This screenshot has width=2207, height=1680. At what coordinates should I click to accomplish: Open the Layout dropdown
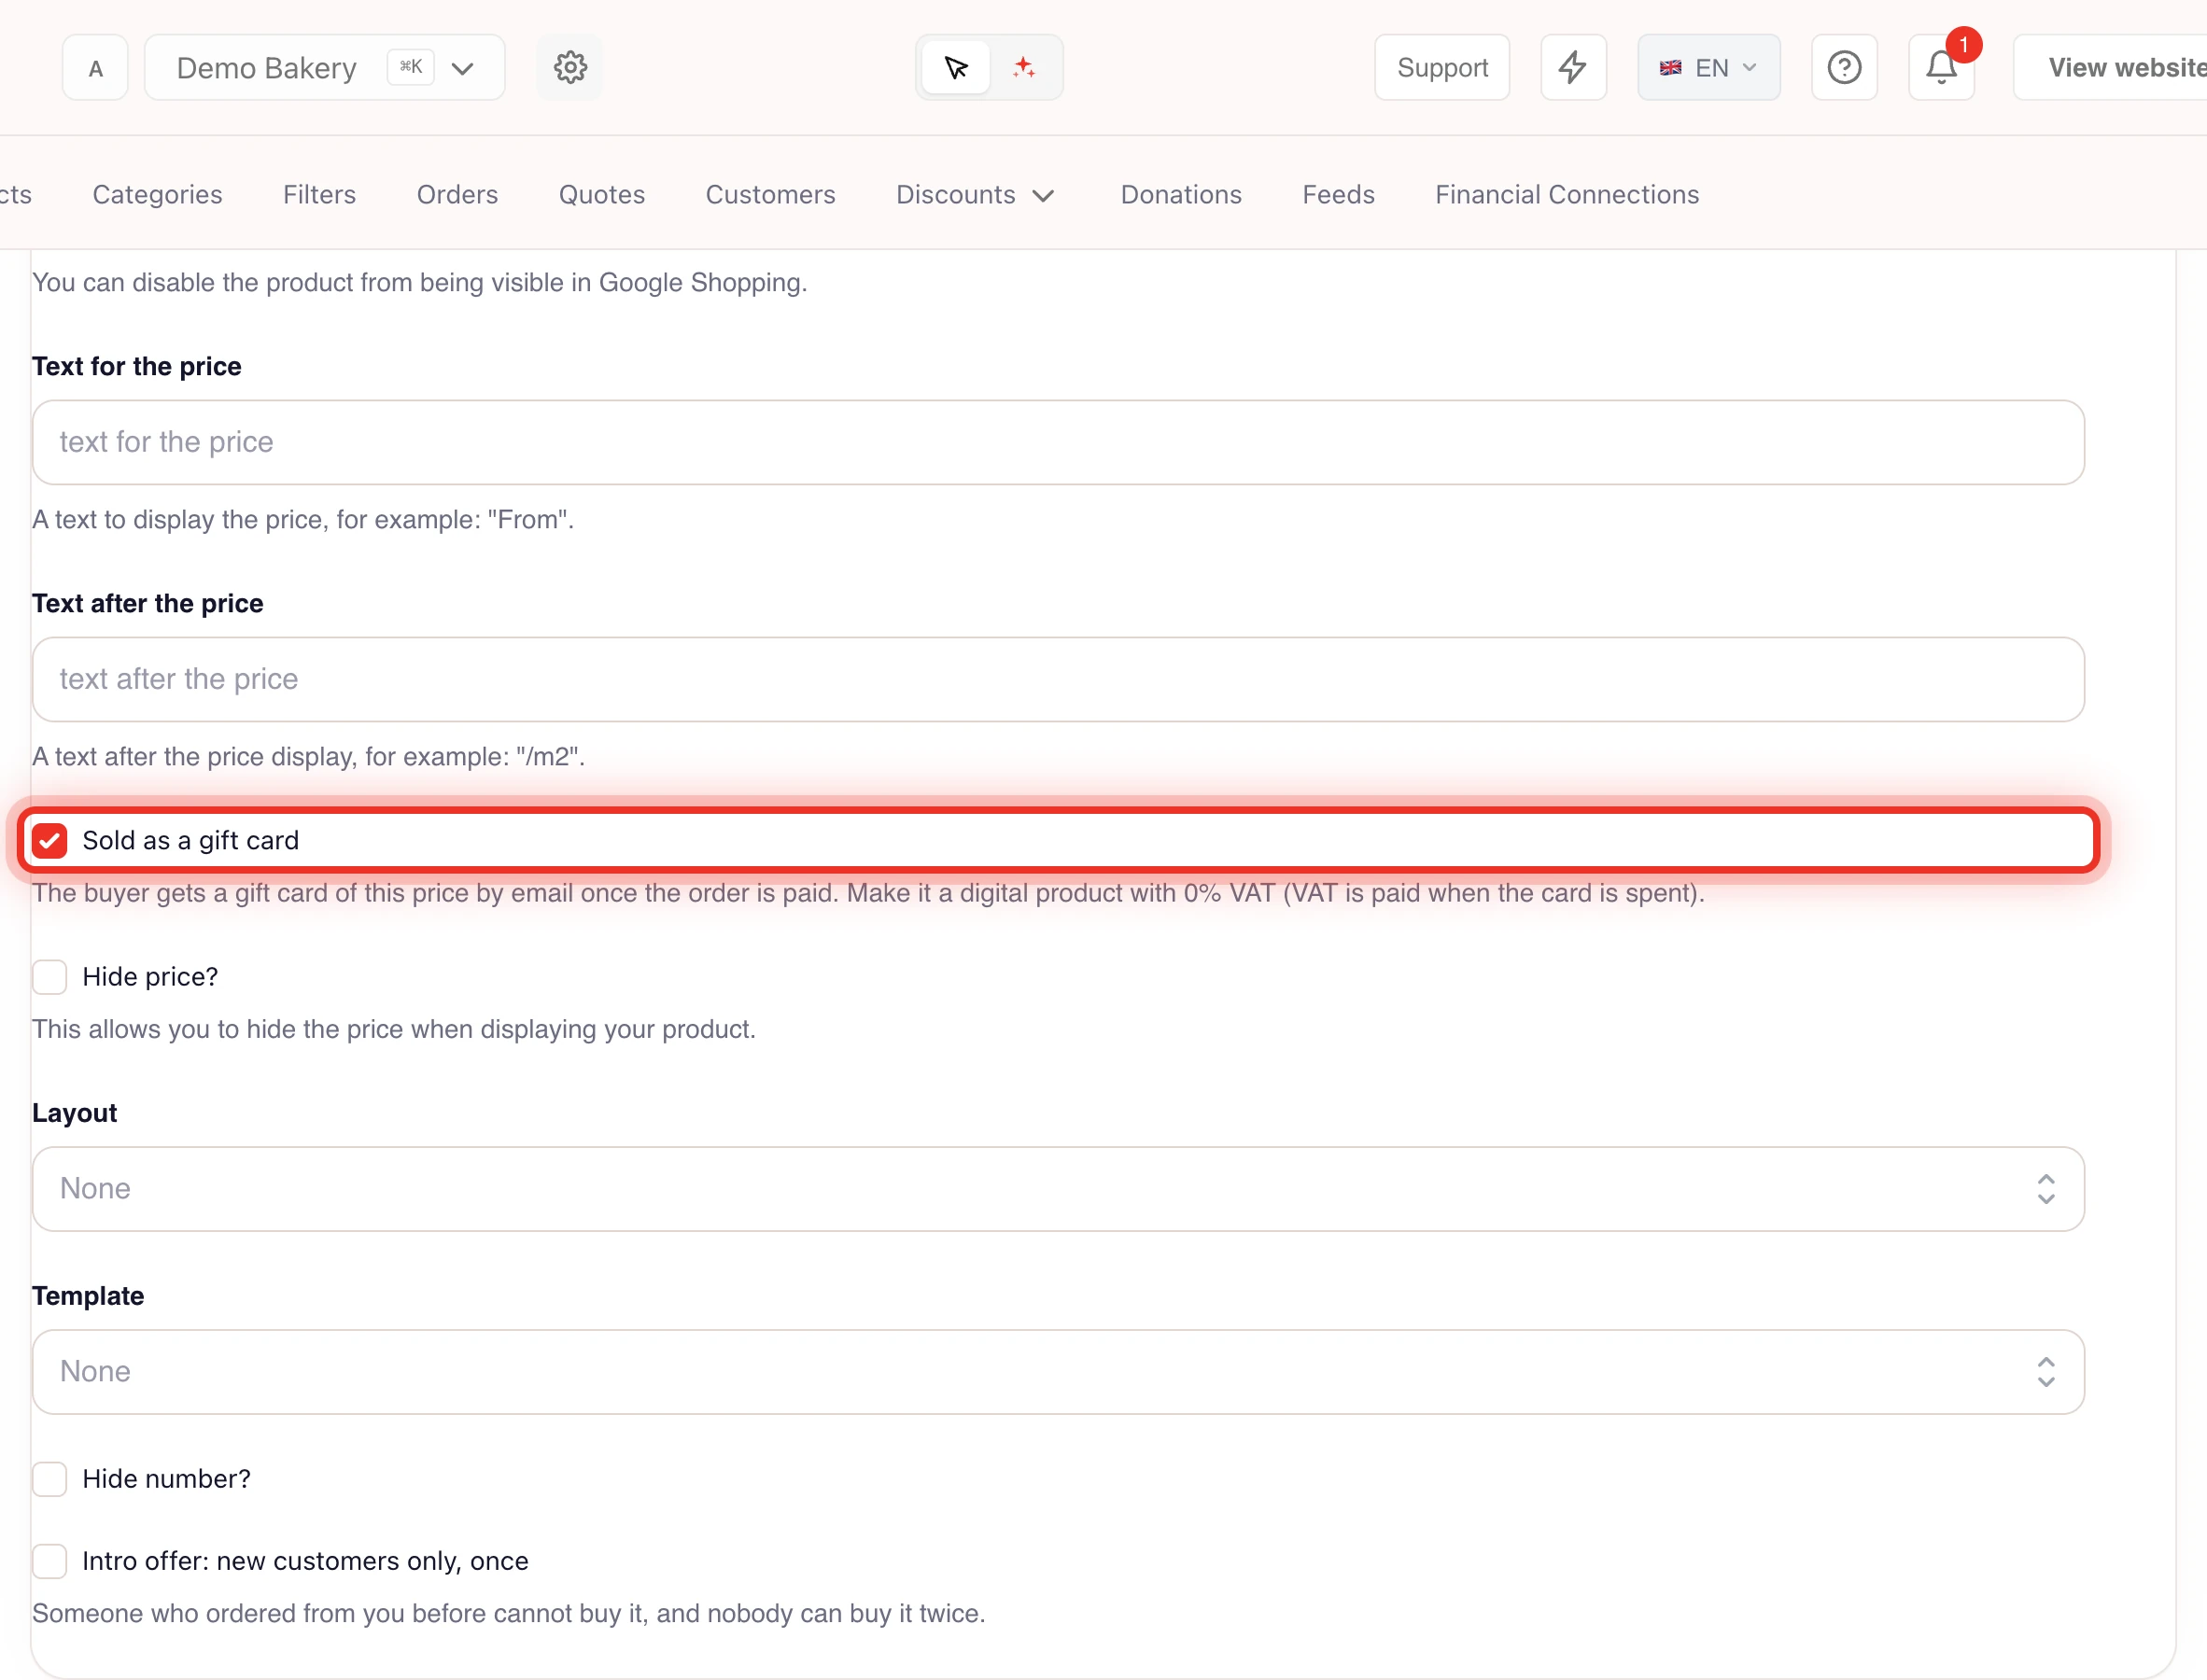pyautogui.click(x=1058, y=1188)
